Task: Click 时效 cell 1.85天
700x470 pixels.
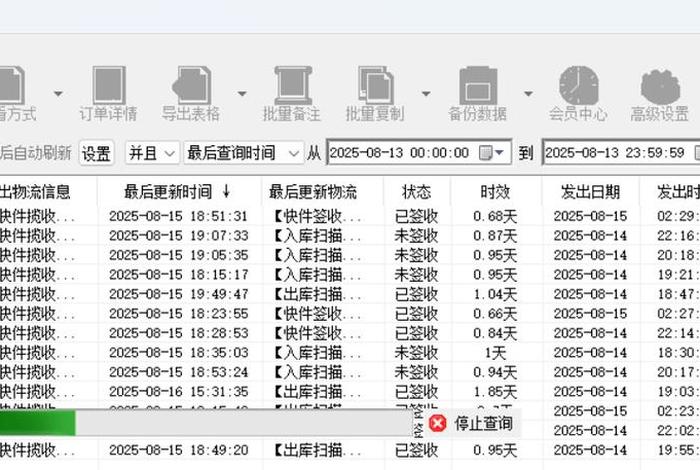Action: click(495, 392)
